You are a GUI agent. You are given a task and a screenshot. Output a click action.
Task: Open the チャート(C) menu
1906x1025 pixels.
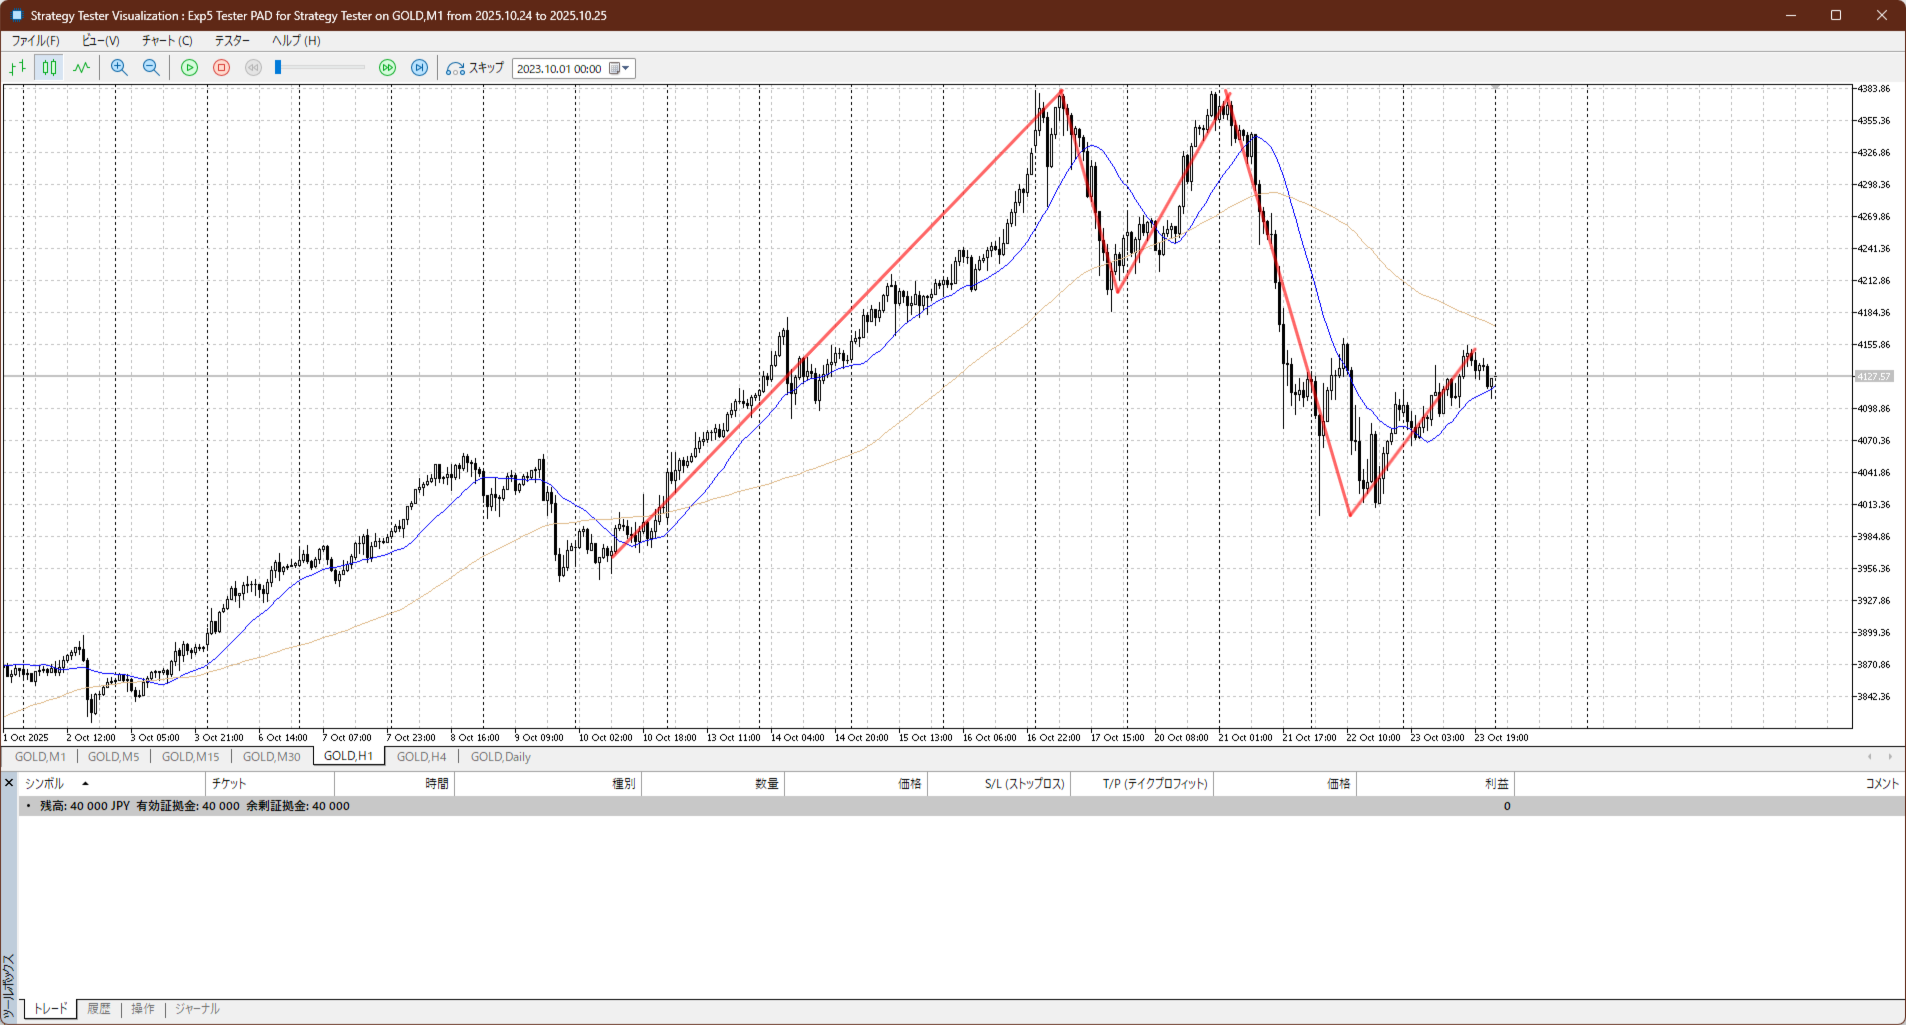166,41
